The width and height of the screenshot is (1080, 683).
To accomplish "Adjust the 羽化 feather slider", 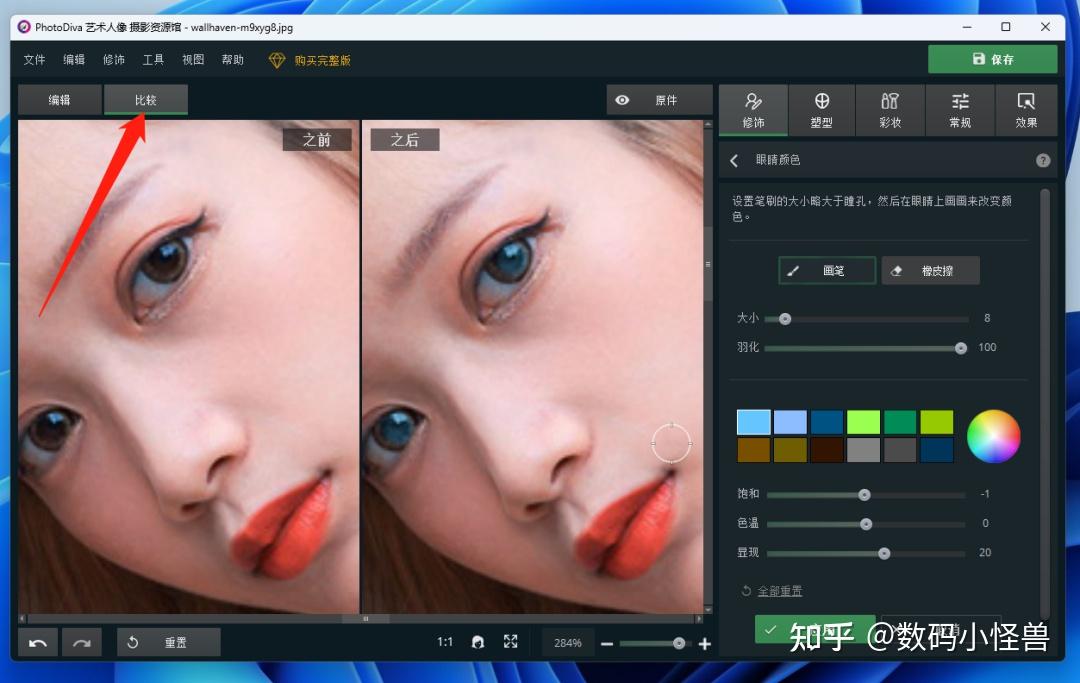I will click(x=866, y=348).
